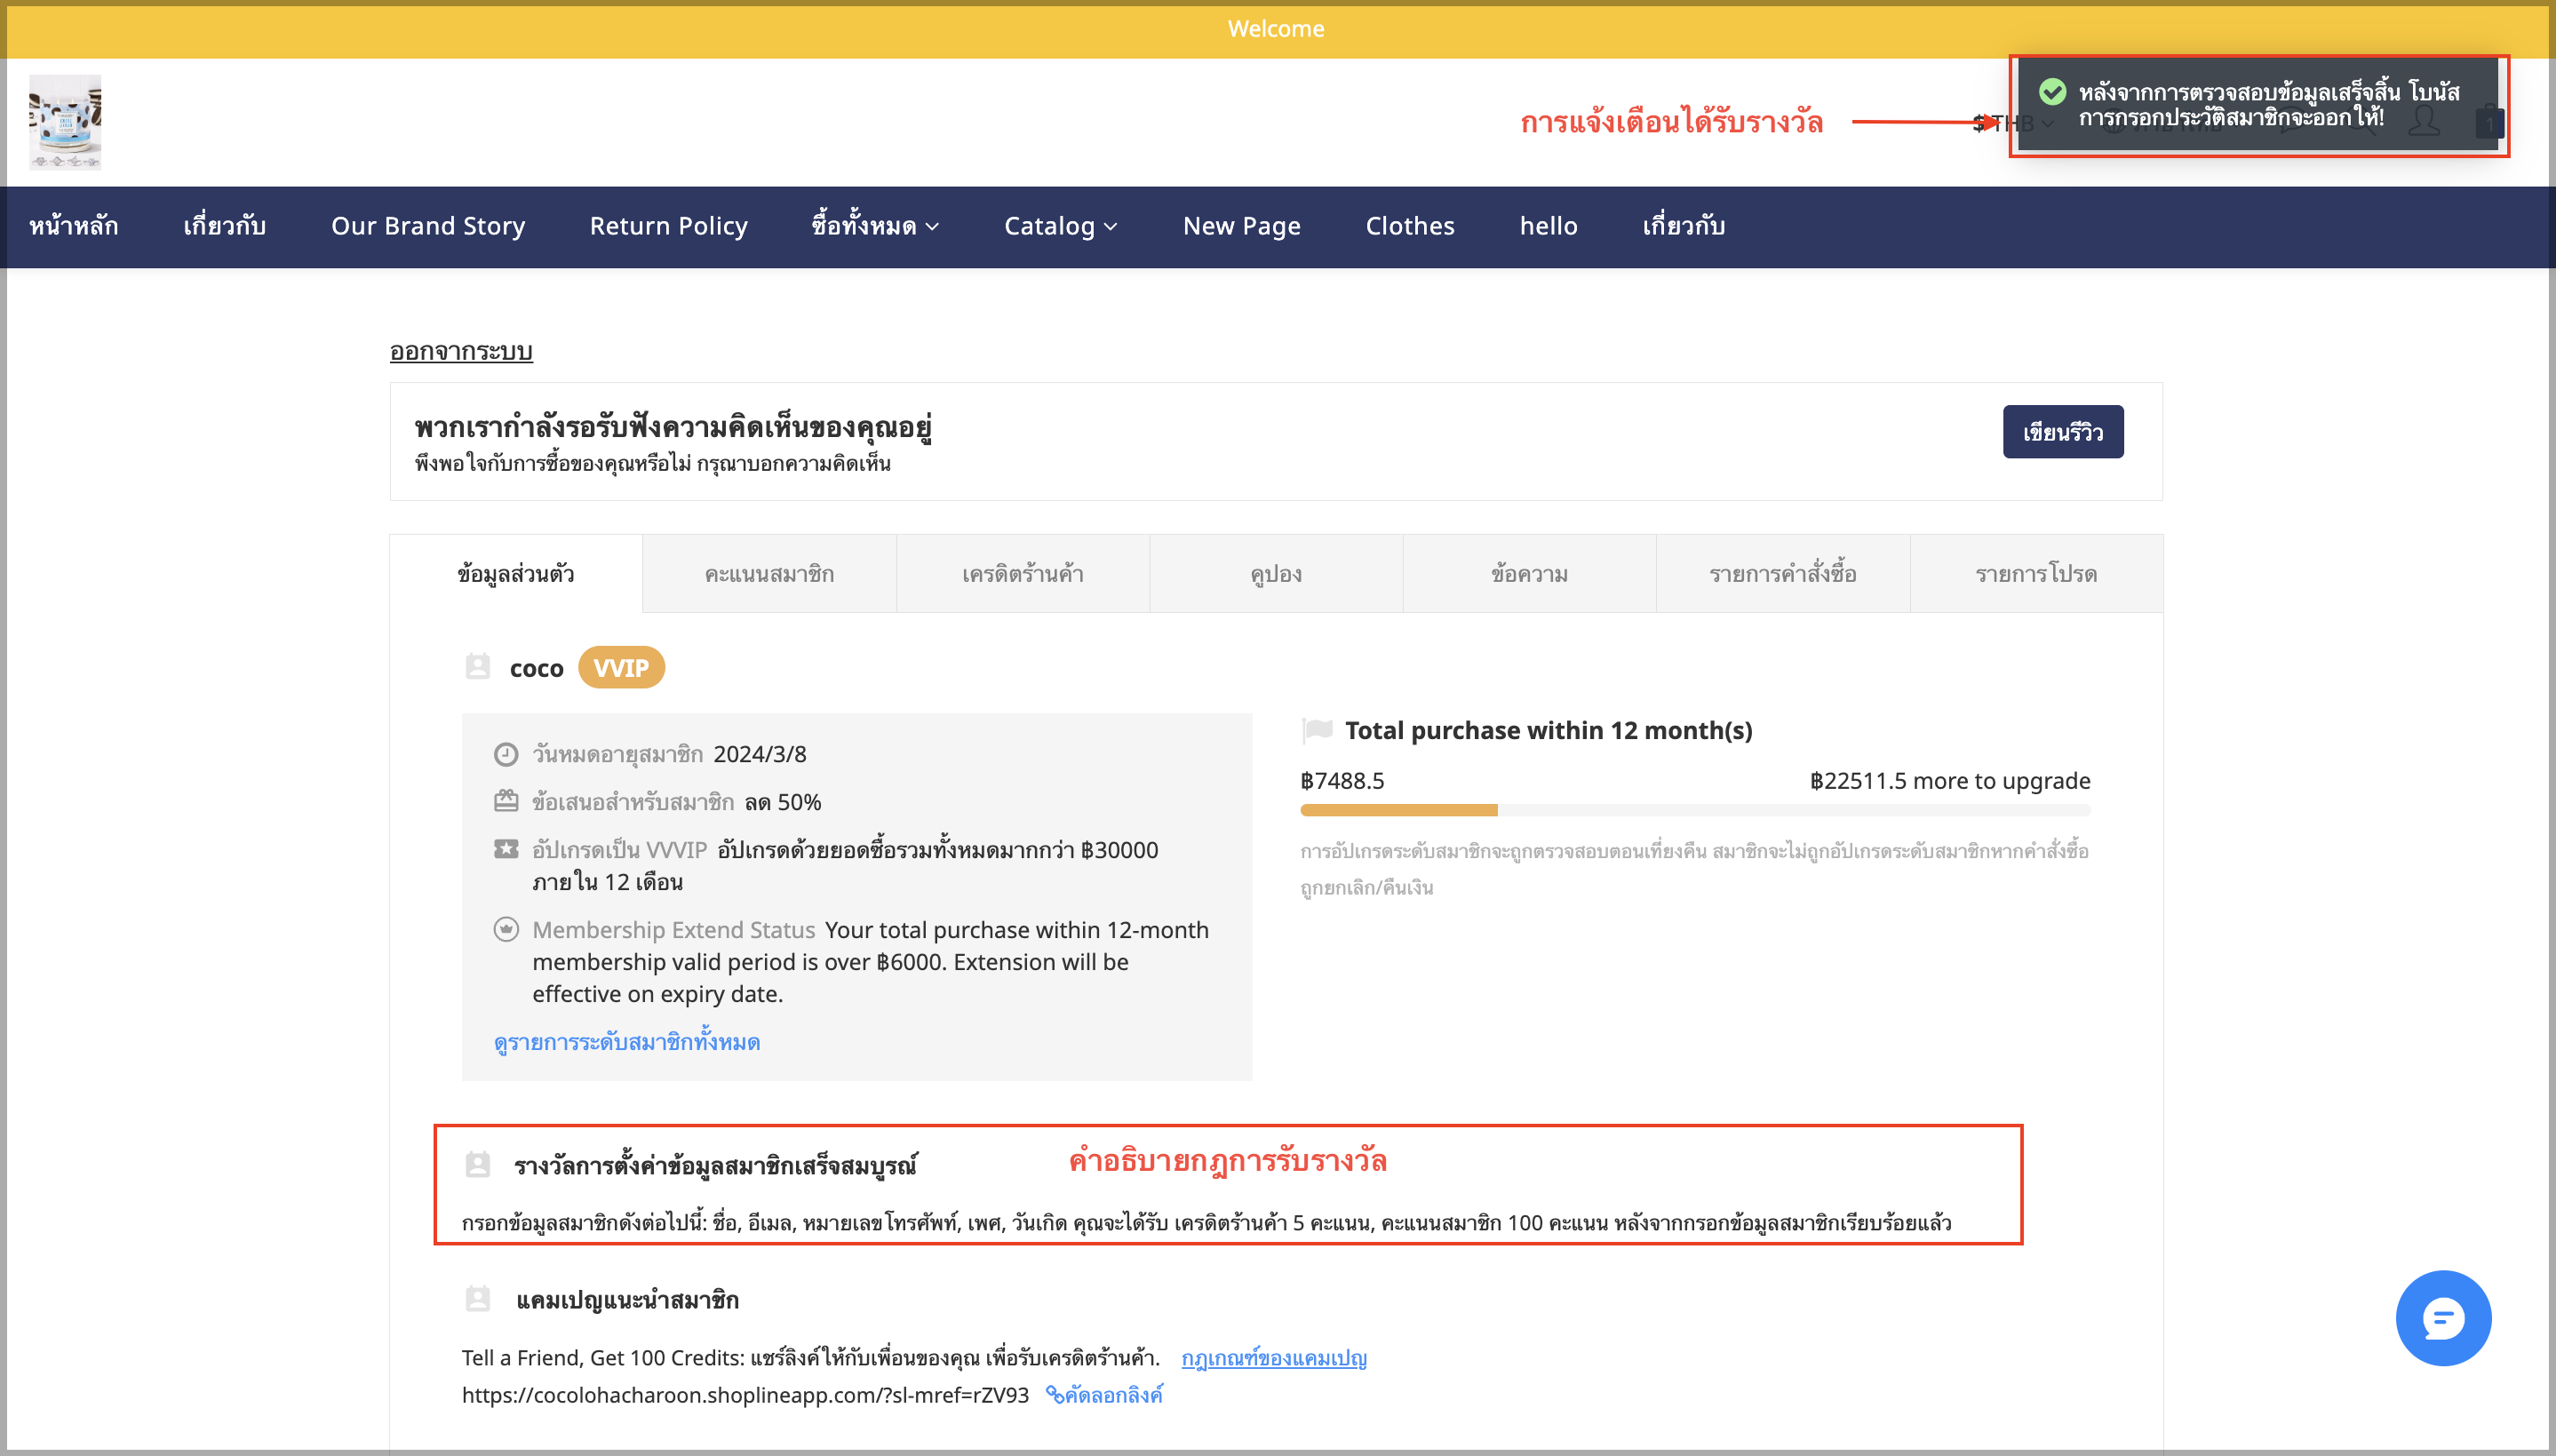Click the VVIP membership badge
Viewport: 2556px width, 1456px height.
tap(621, 668)
